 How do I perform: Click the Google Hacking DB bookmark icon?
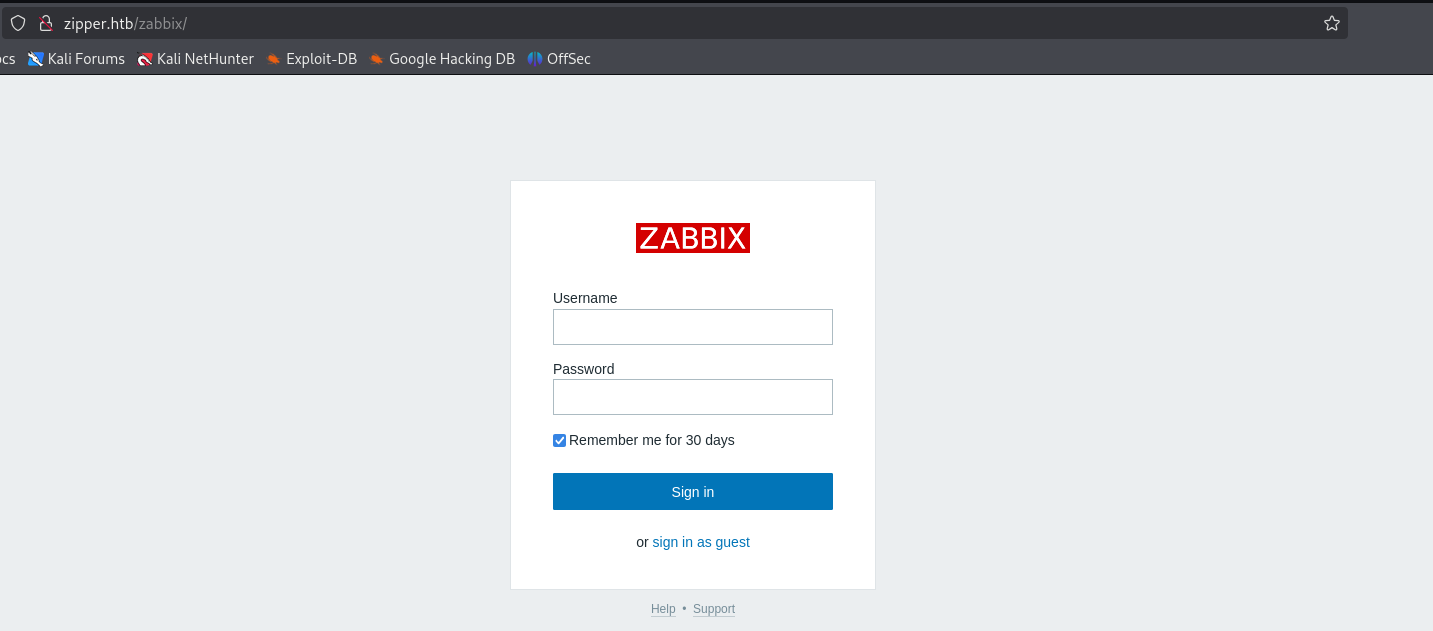pos(377,59)
